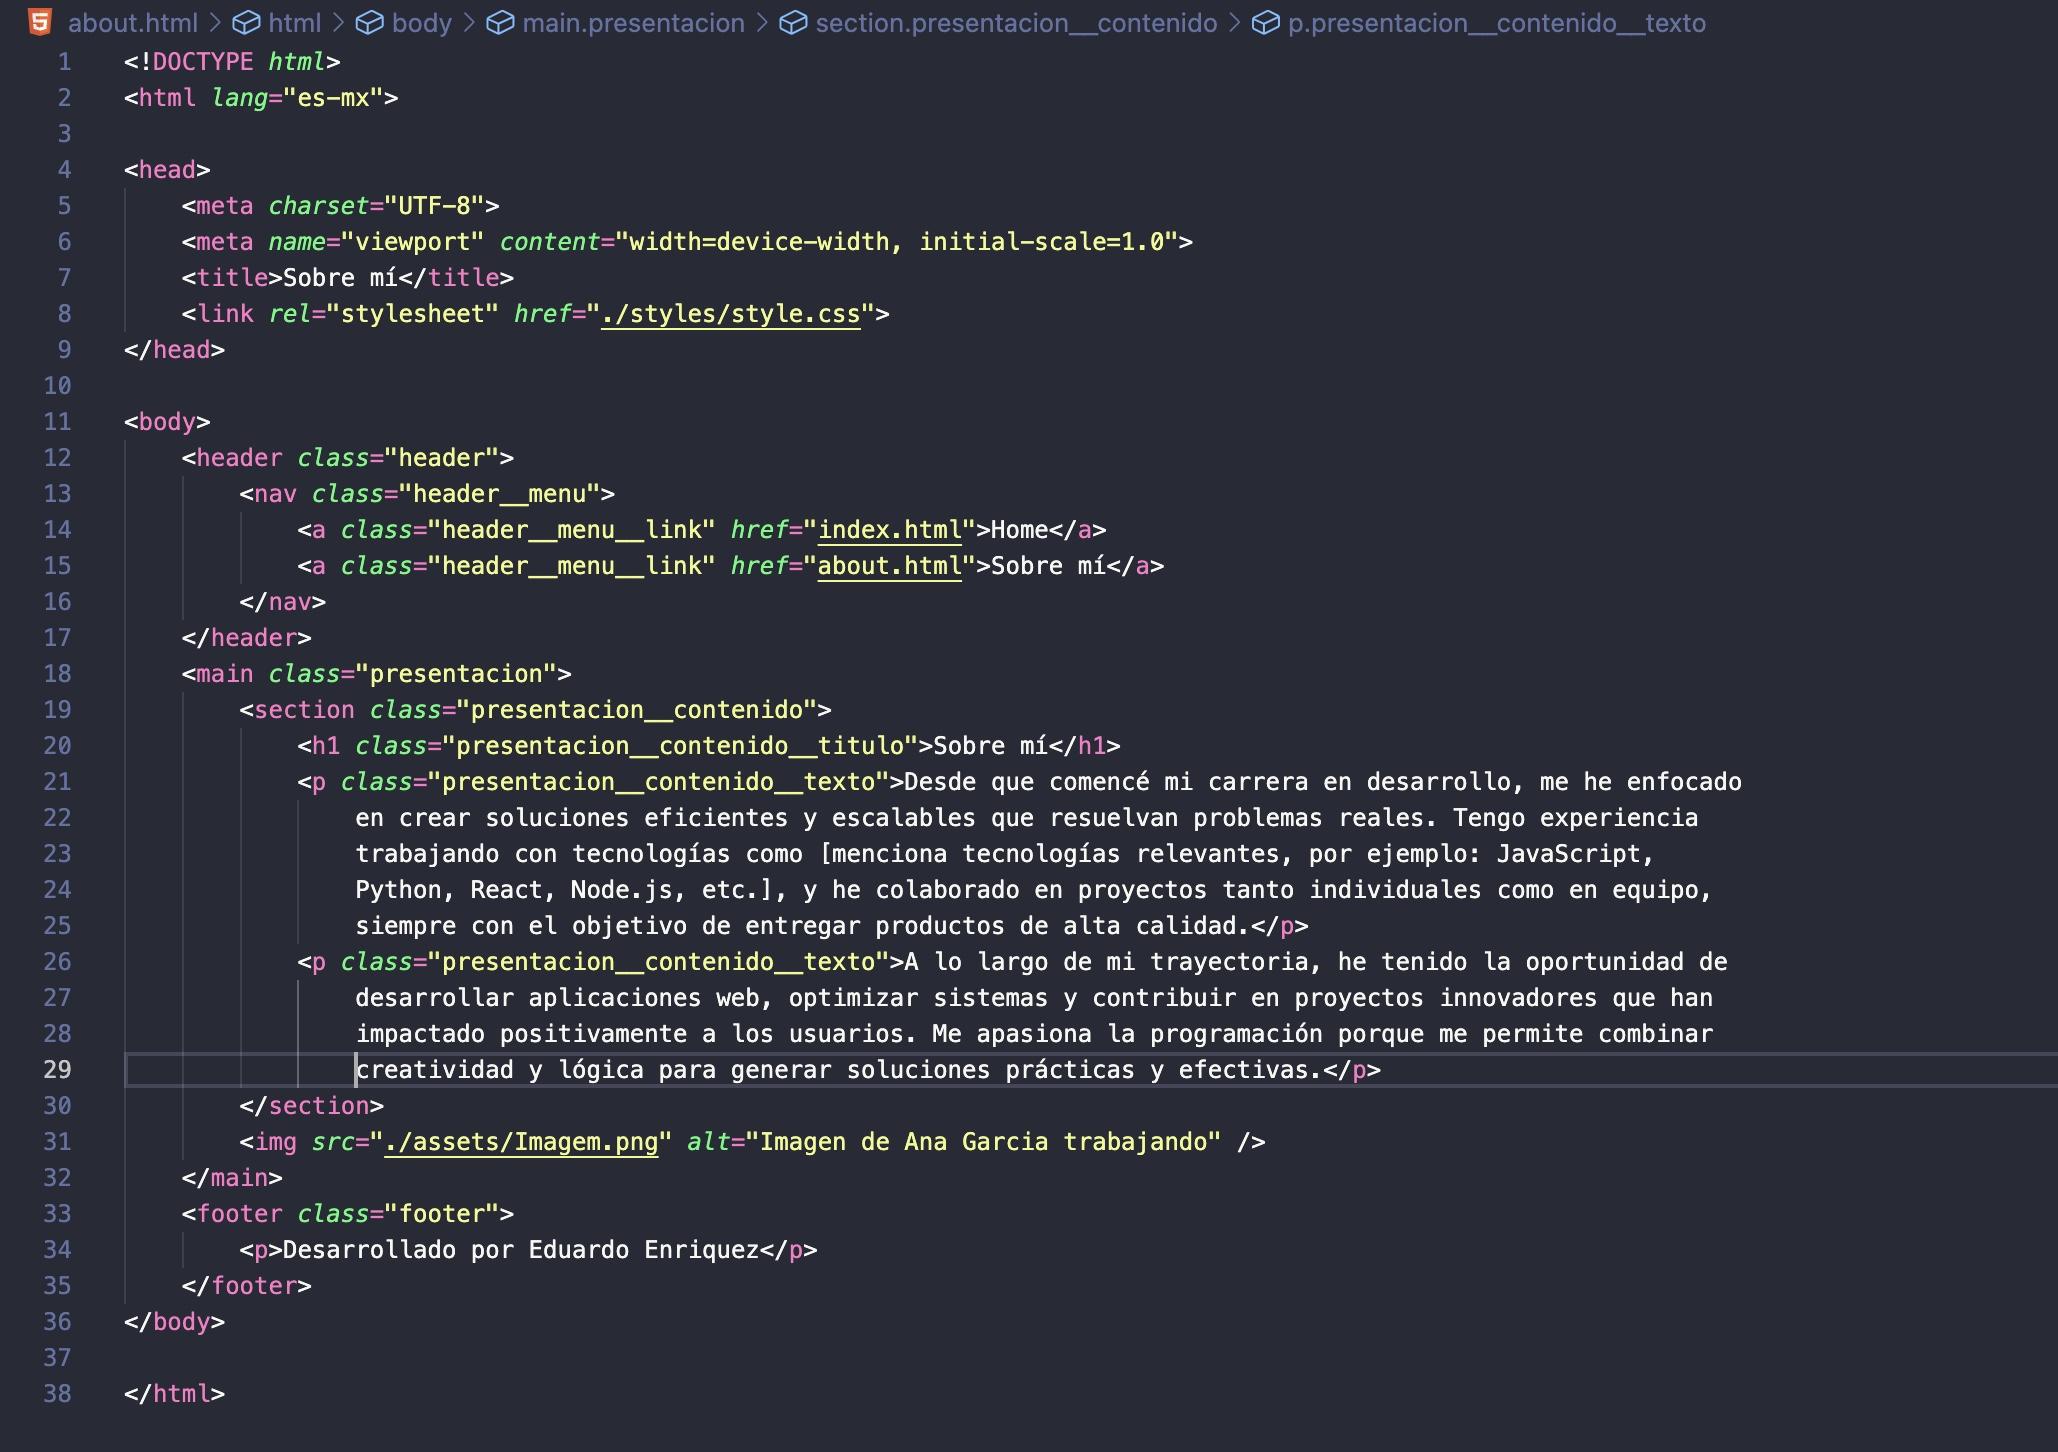This screenshot has width=2058, height=1452.
Task: Click the closing nav tag
Action: coord(282,602)
